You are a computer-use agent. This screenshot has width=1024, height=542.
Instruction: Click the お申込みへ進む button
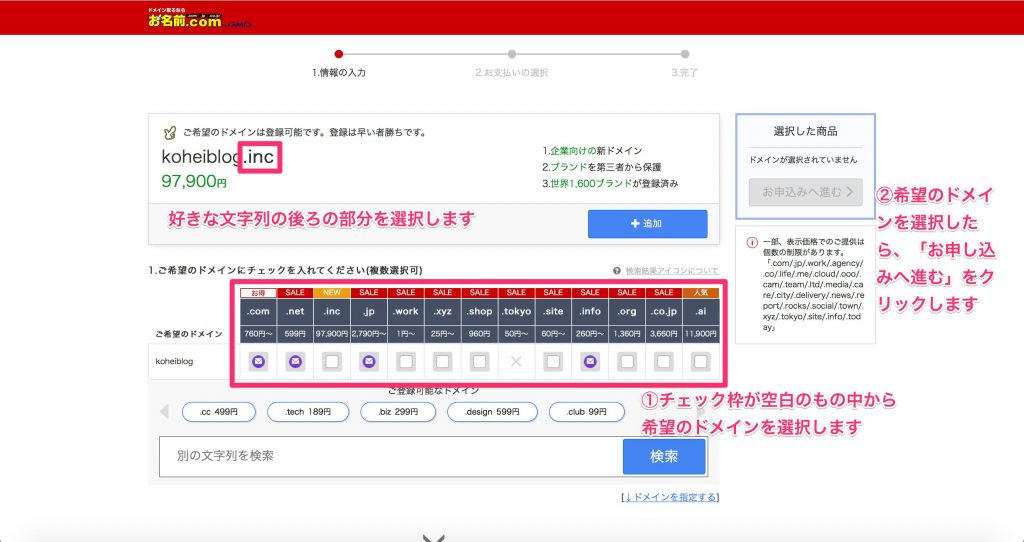click(805, 192)
